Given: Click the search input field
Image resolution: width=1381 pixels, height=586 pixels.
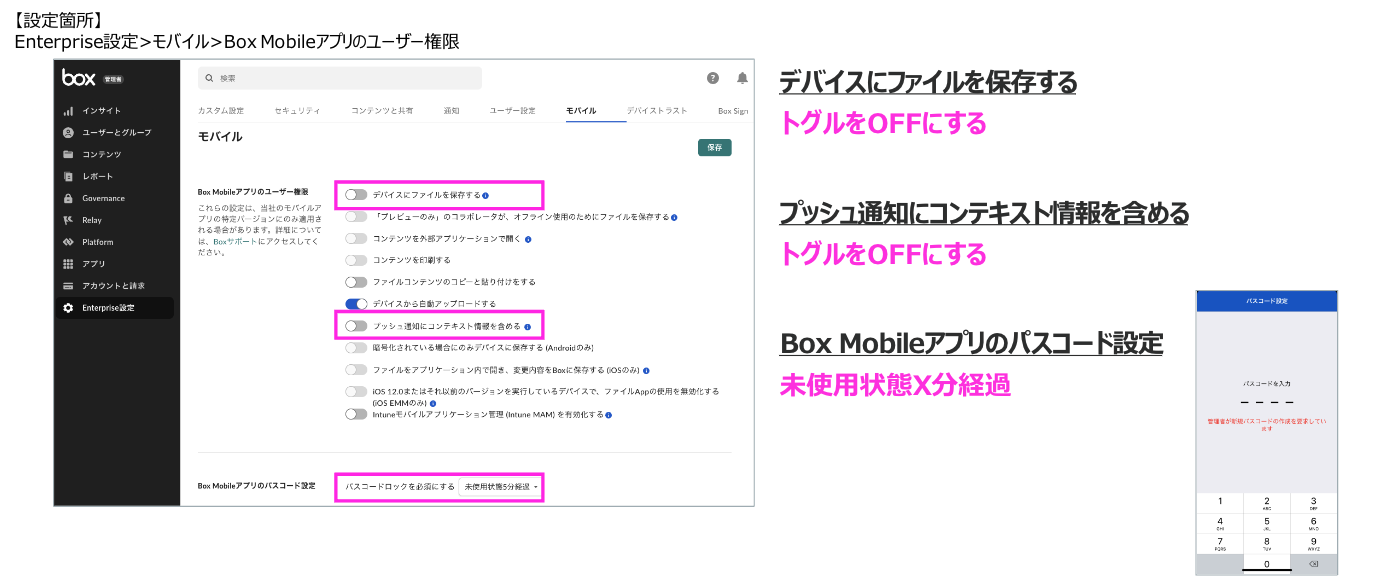Looking at the screenshot, I should (340, 78).
